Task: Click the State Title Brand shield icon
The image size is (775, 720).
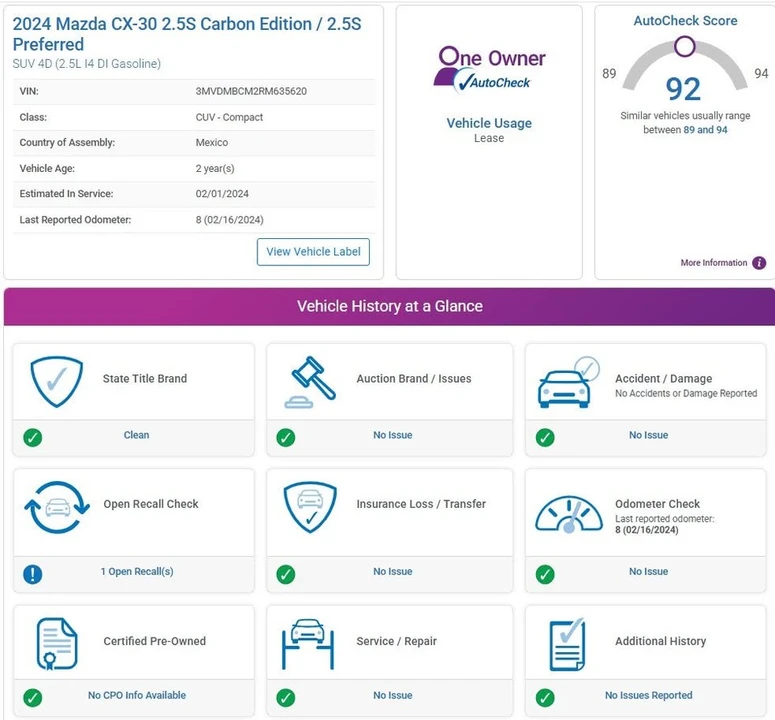Action: tap(56, 381)
